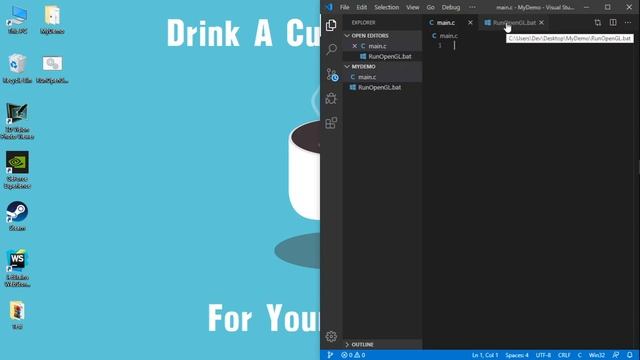Click the Open Changes compare icon
640x360 pixels.
coord(598,22)
